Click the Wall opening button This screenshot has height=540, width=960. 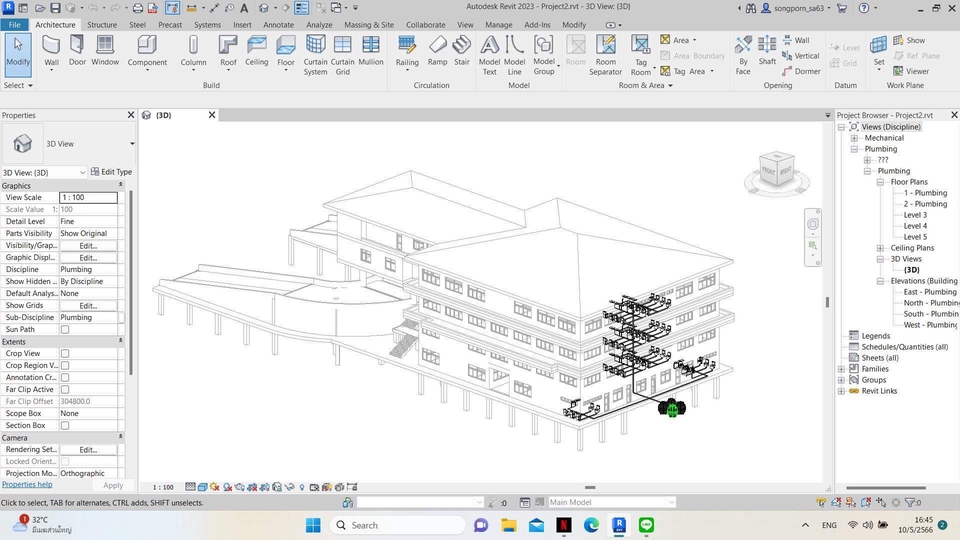(x=796, y=40)
